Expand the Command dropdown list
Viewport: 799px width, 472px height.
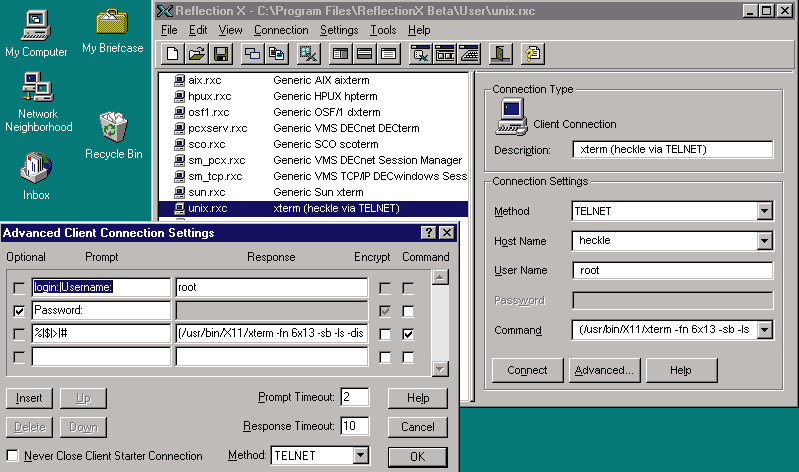[765, 329]
